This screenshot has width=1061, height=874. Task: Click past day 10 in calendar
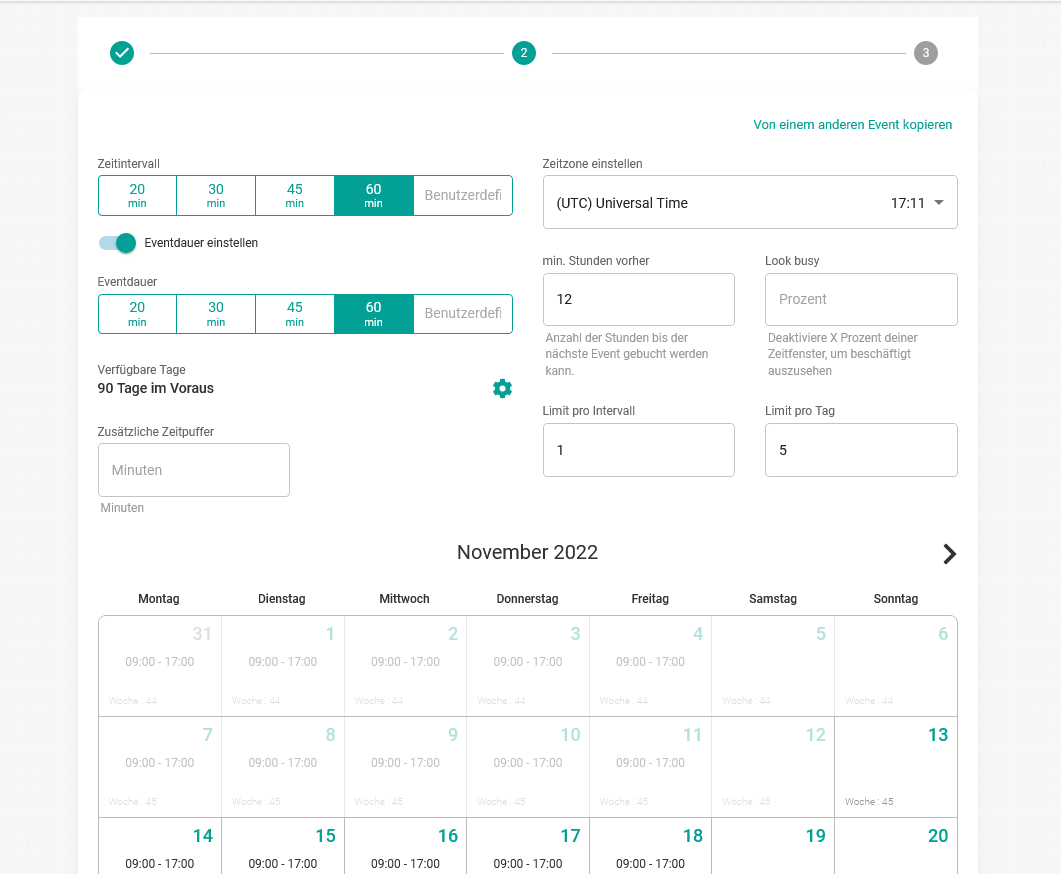[528, 767]
